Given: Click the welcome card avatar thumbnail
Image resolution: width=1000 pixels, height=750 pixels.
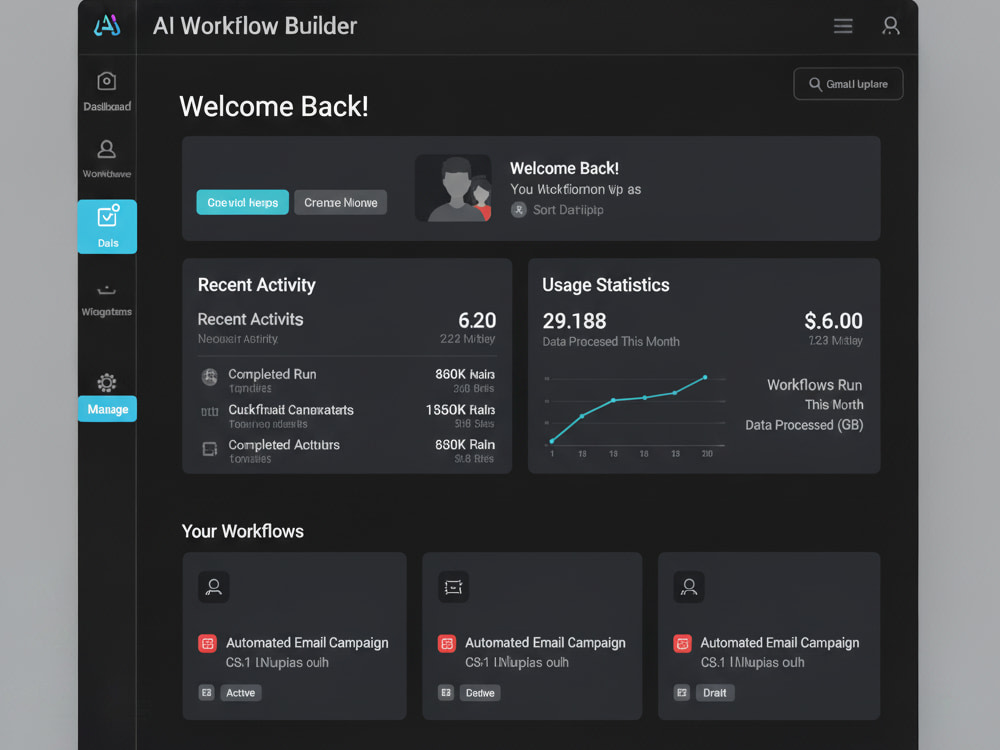Looking at the screenshot, I should tap(453, 188).
